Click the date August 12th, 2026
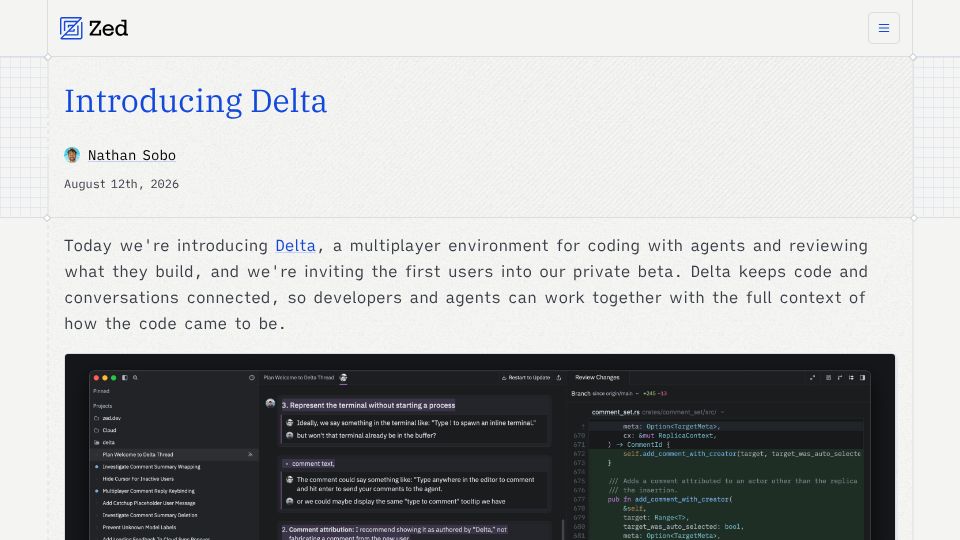960x540 pixels. click(x=121, y=184)
